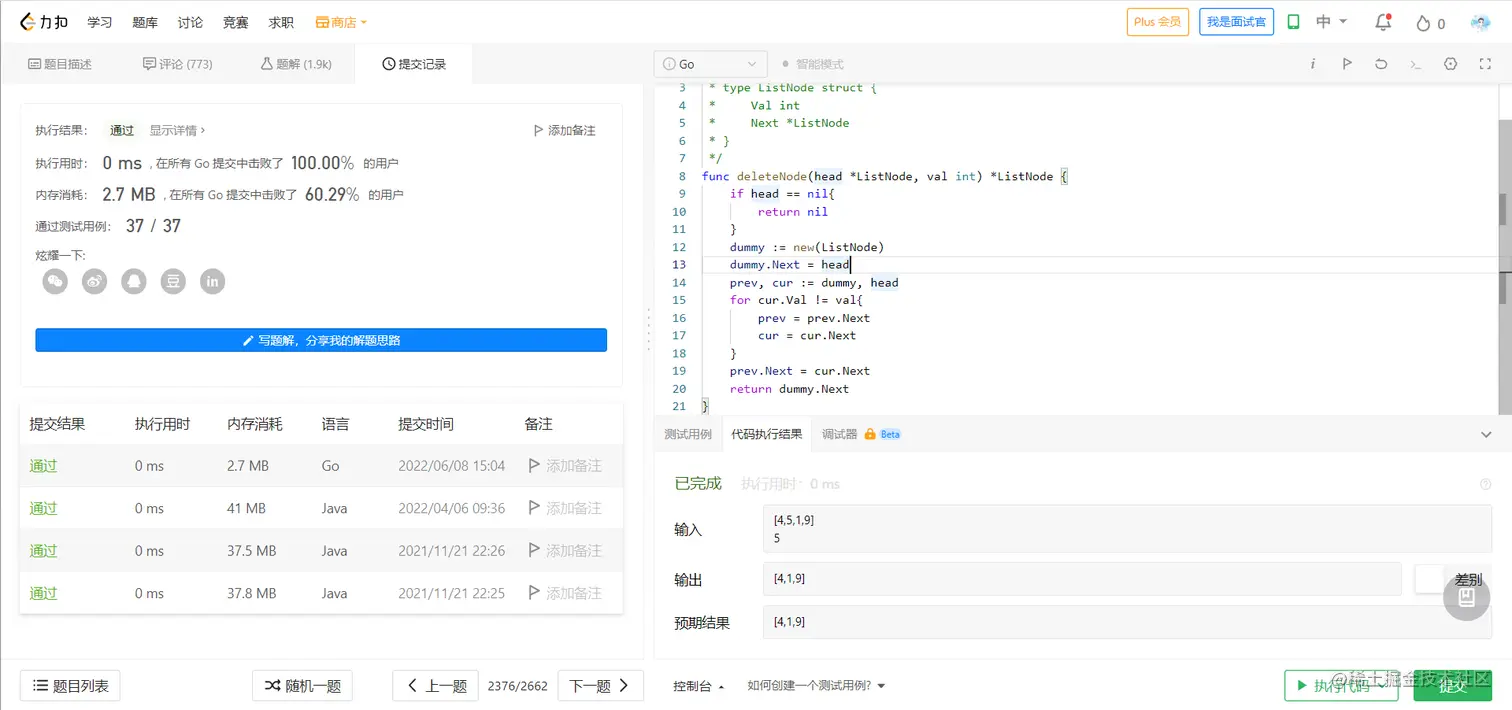Click the editor info 'i' icon

pos(1313,64)
